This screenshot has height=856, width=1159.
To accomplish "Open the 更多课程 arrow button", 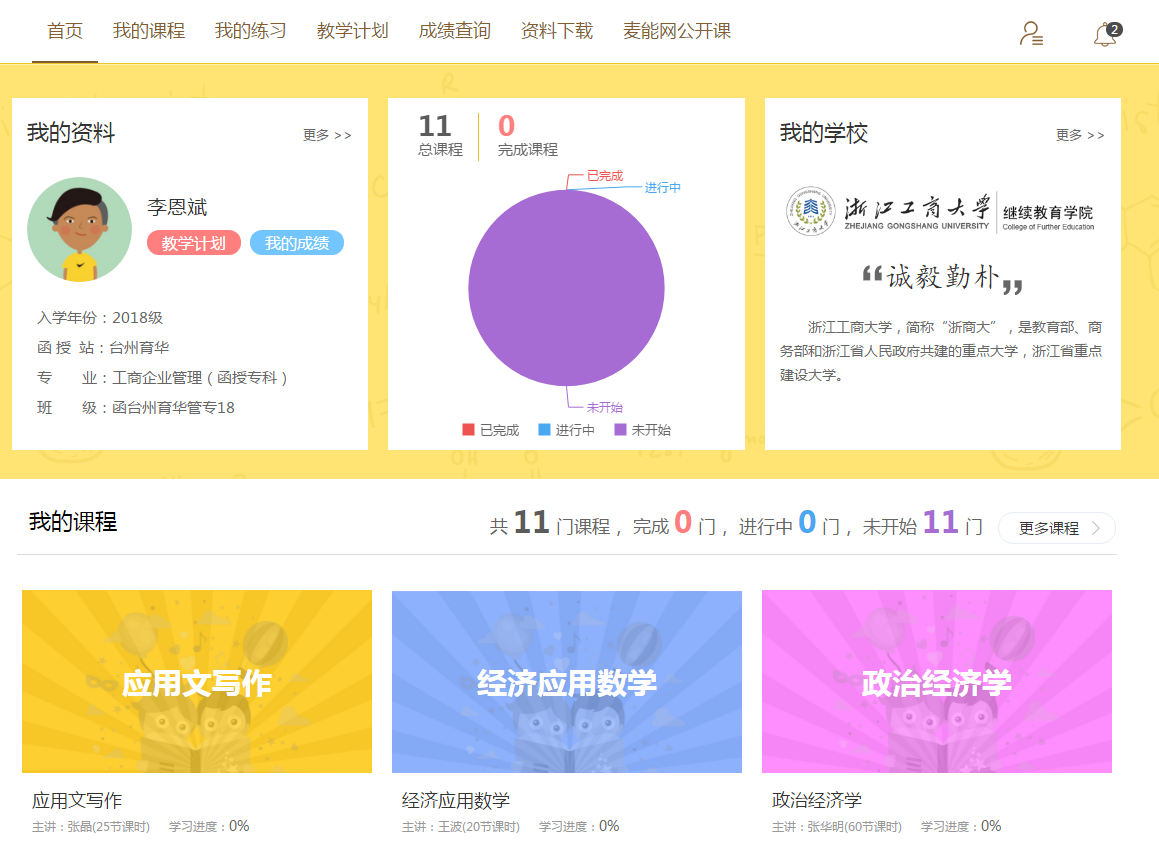I will click(1056, 528).
